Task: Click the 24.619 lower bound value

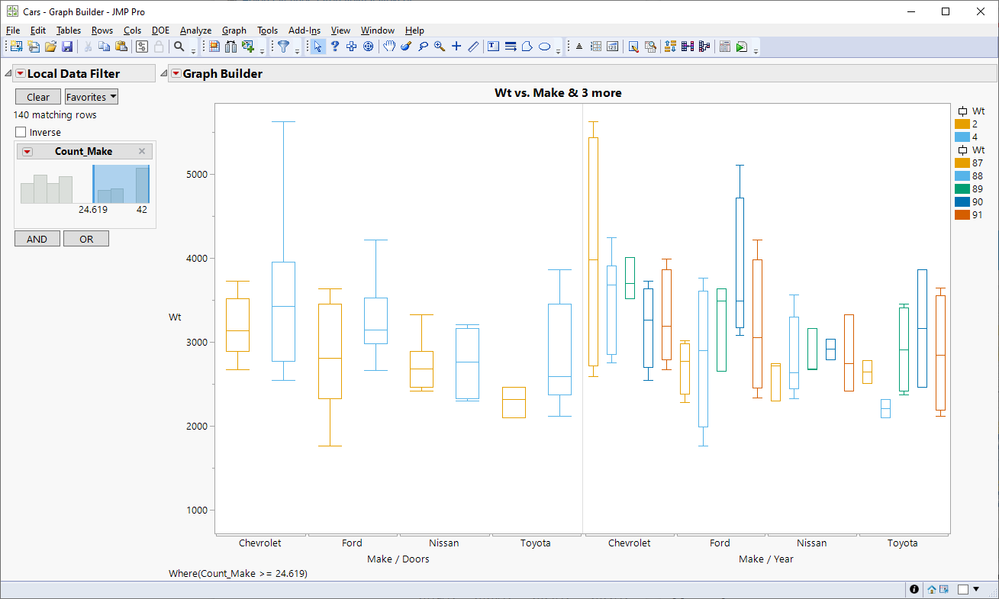Action: (x=93, y=210)
